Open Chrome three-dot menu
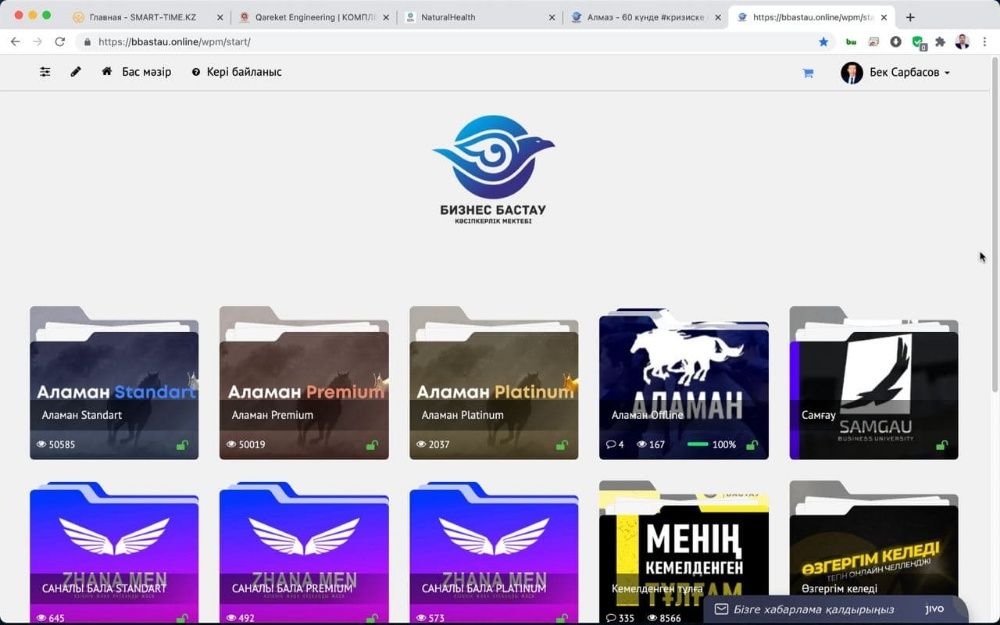 pyautogui.click(x=985, y=41)
